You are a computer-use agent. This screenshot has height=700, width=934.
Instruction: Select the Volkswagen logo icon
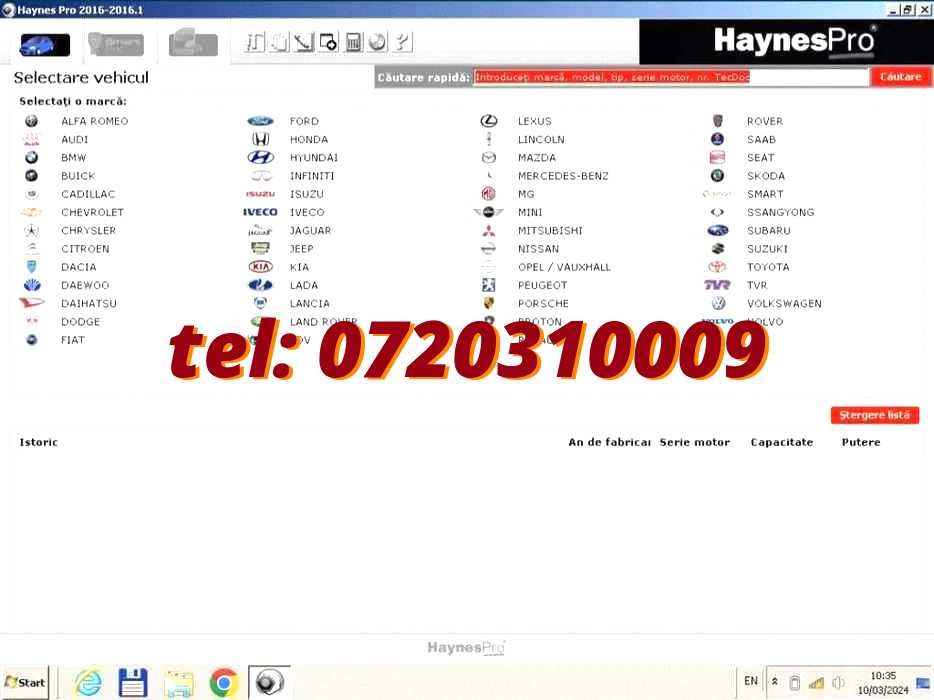[x=718, y=303]
